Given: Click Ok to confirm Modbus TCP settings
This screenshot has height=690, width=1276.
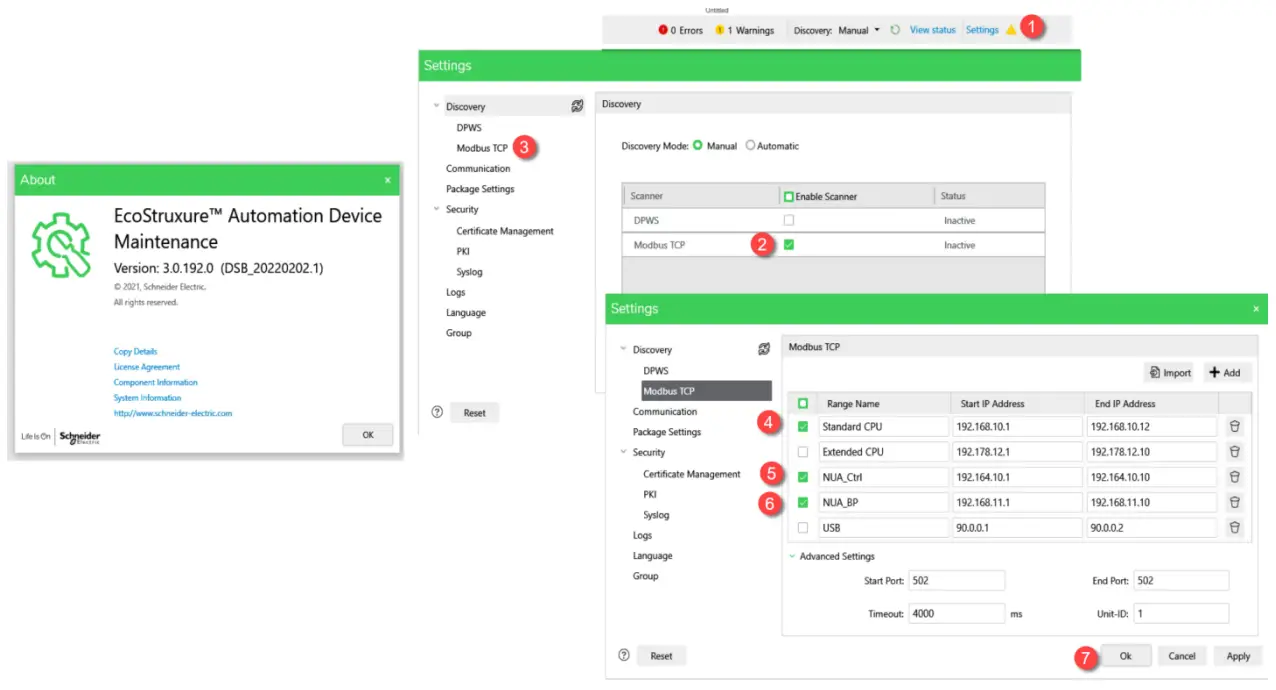Looking at the screenshot, I should 1125,656.
